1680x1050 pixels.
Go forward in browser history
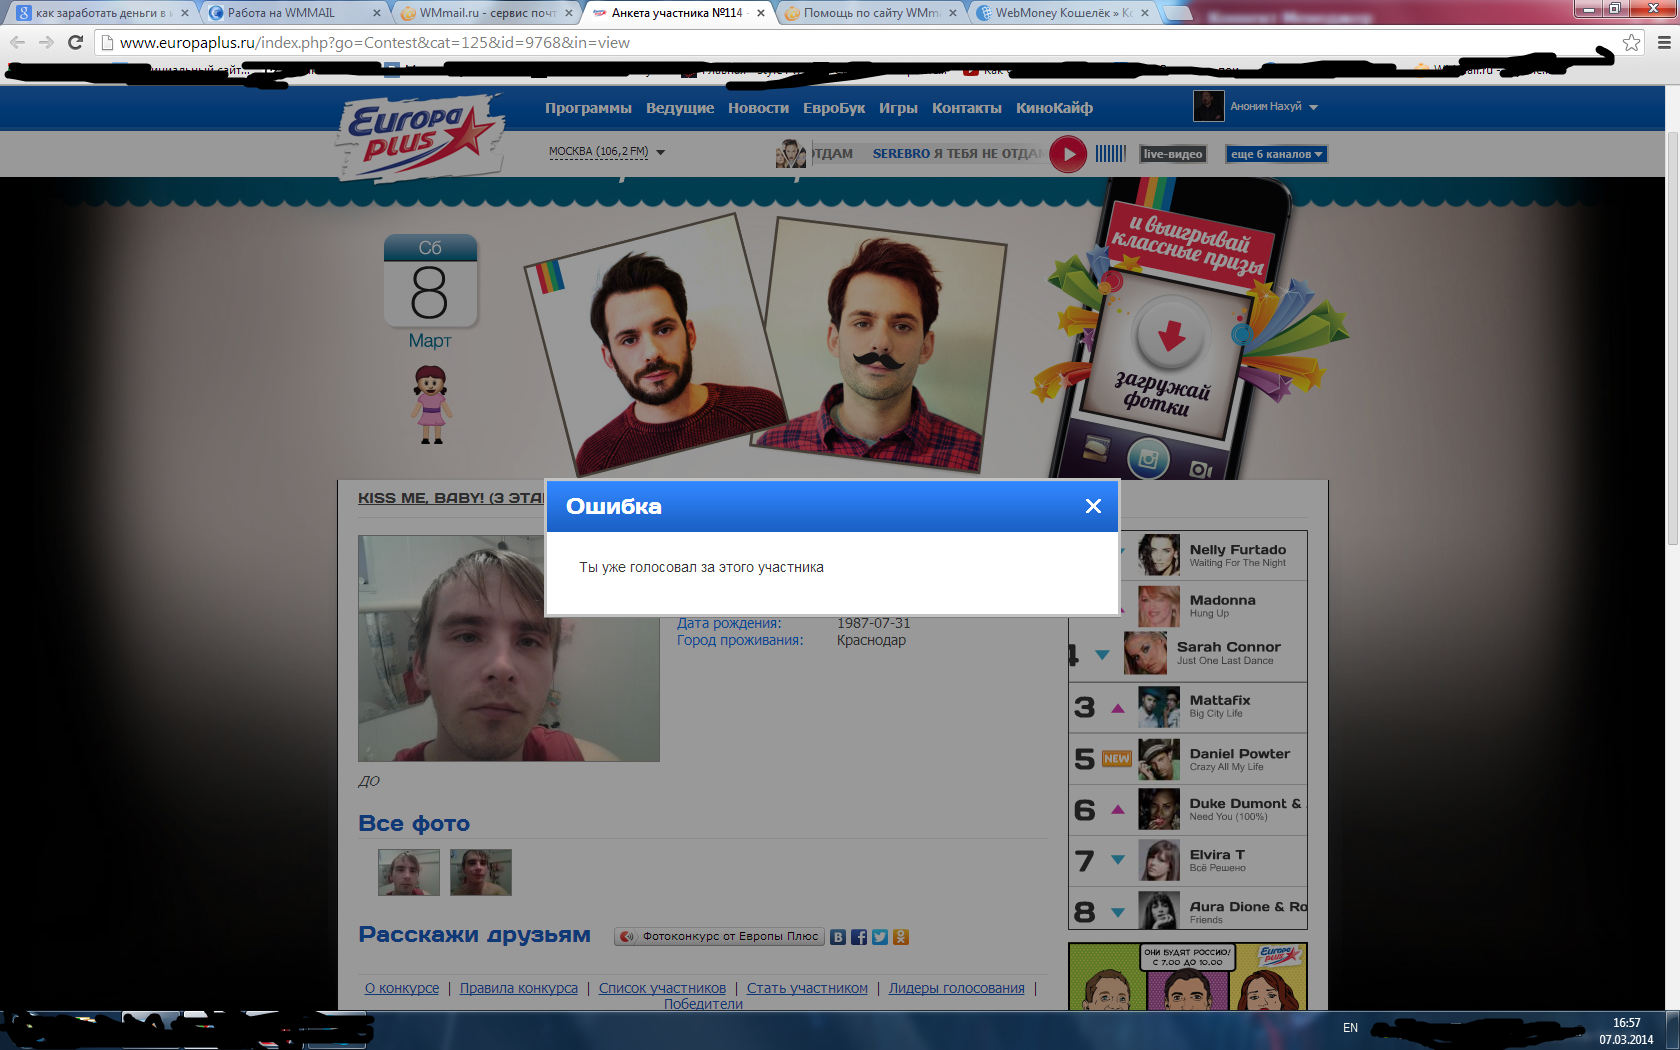[x=46, y=42]
